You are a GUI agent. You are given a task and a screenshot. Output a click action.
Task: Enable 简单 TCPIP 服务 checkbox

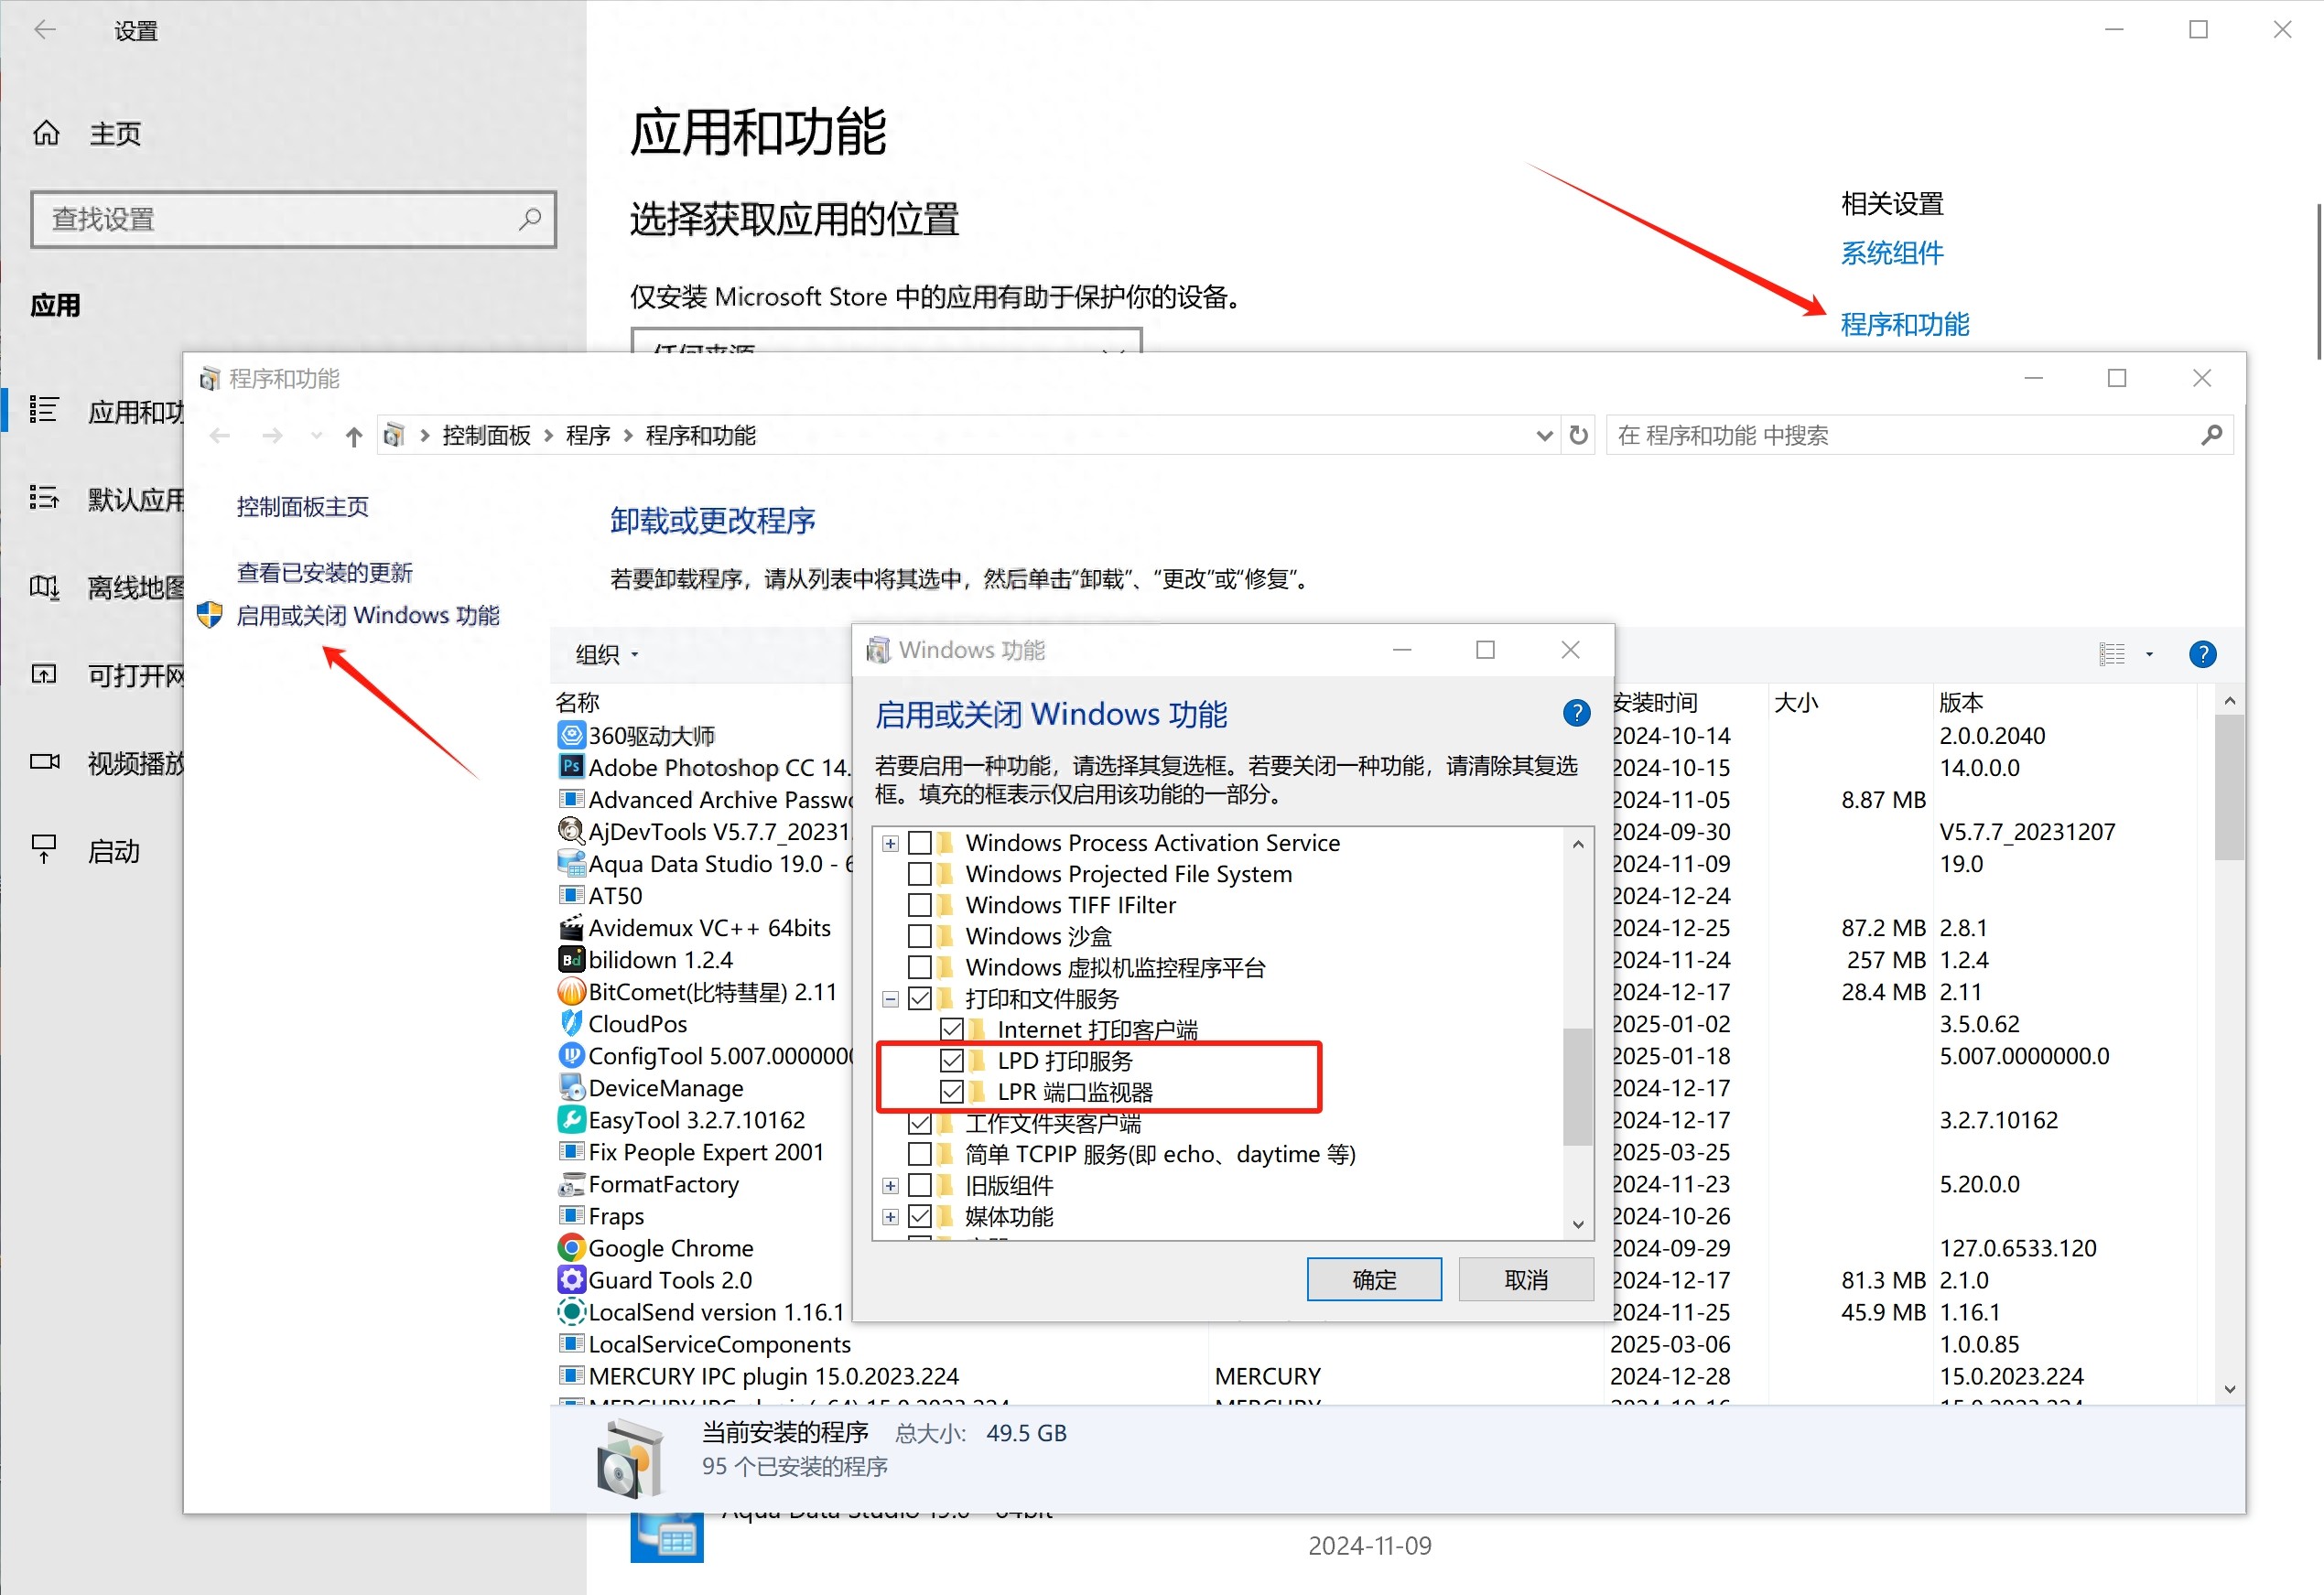tap(919, 1154)
